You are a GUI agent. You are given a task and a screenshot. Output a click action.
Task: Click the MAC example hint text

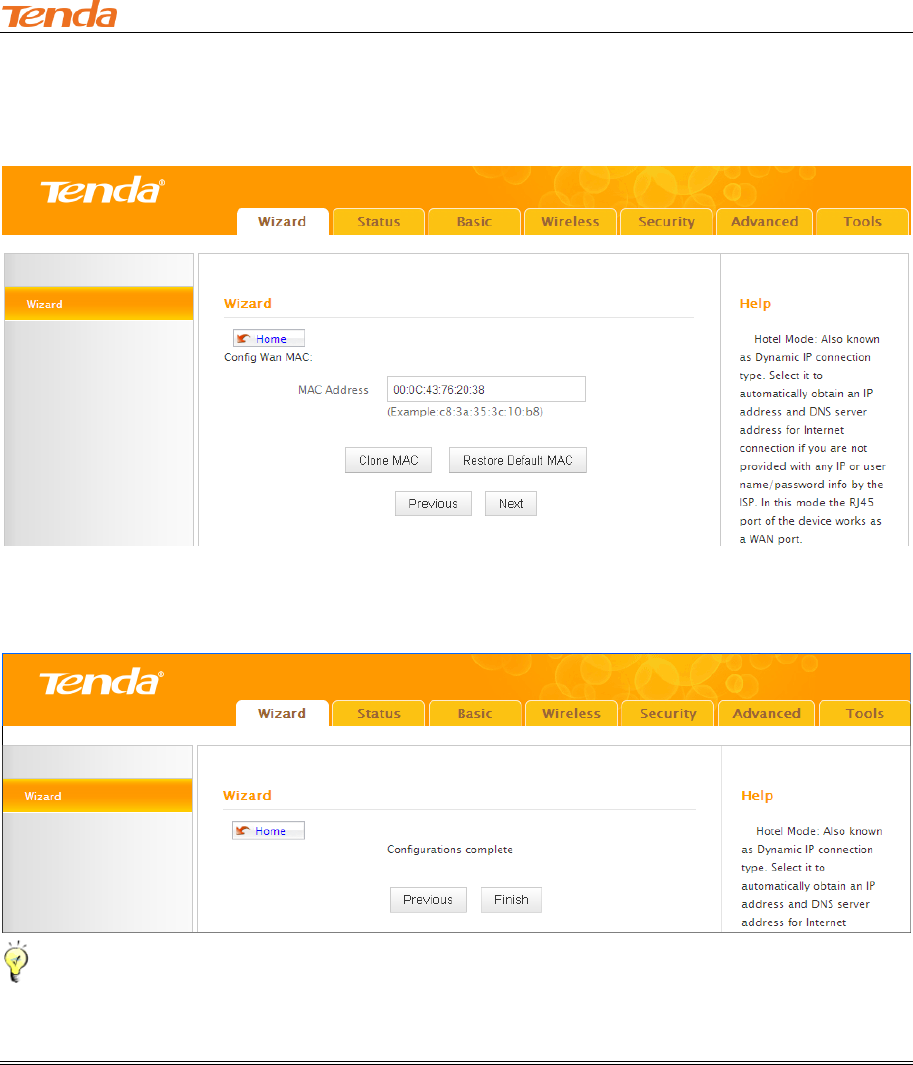[465, 412]
